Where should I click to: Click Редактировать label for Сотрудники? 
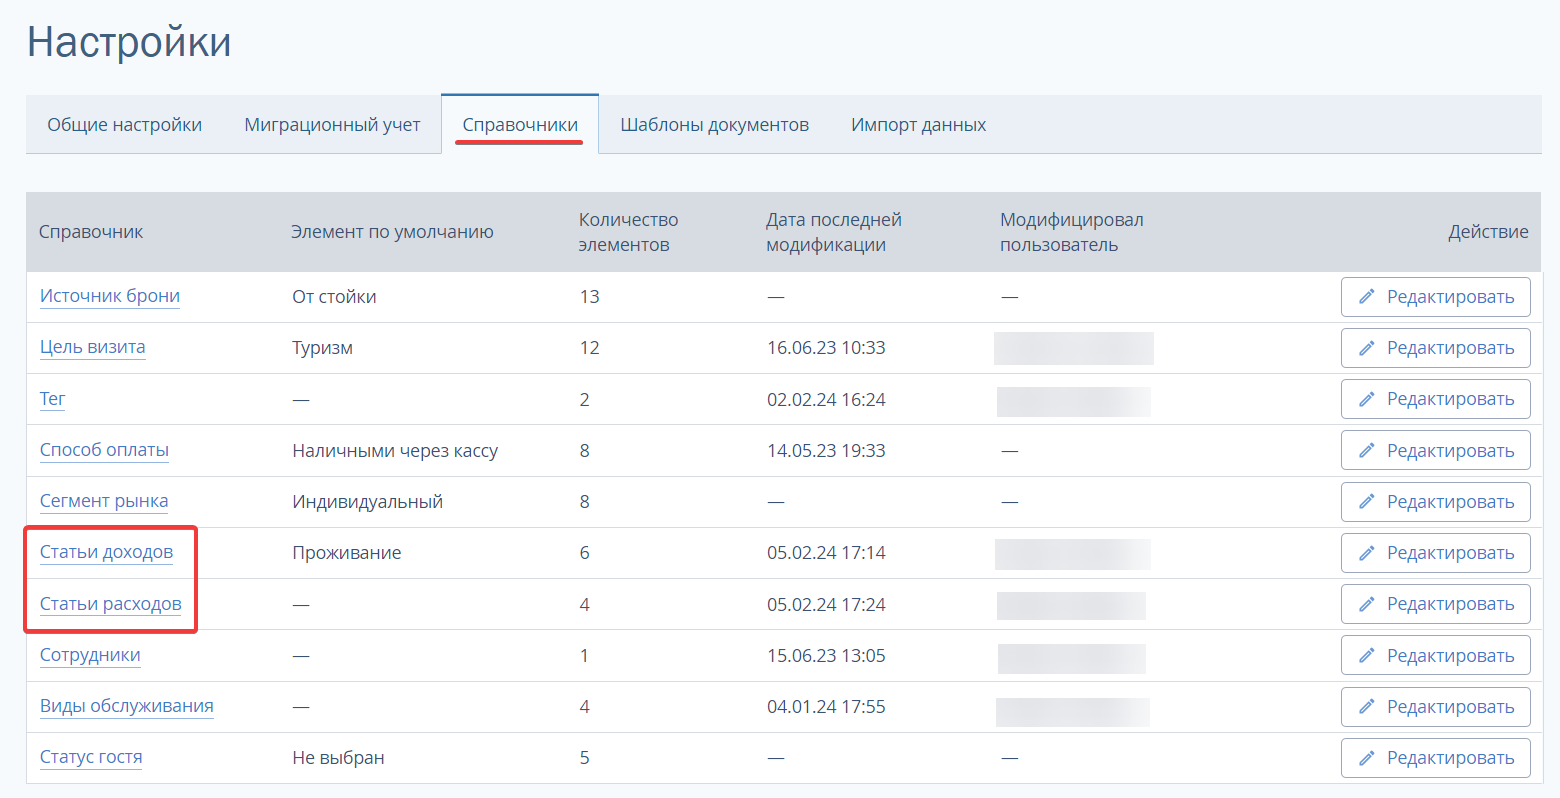[x=1450, y=656]
